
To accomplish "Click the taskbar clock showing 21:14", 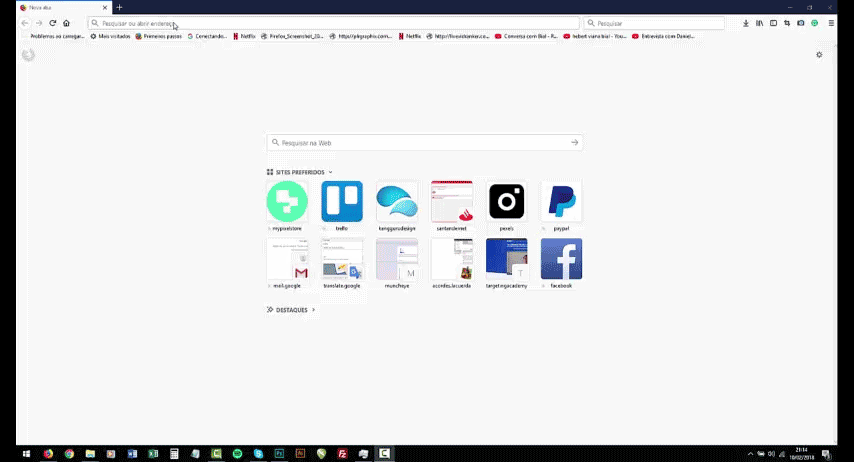I will [x=802, y=454].
